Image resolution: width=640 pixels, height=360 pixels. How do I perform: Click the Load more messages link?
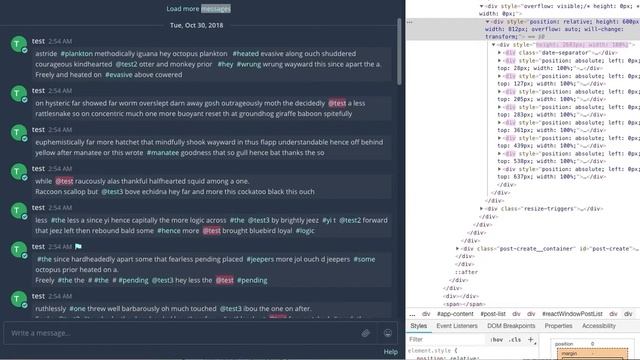[x=198, y=9]
